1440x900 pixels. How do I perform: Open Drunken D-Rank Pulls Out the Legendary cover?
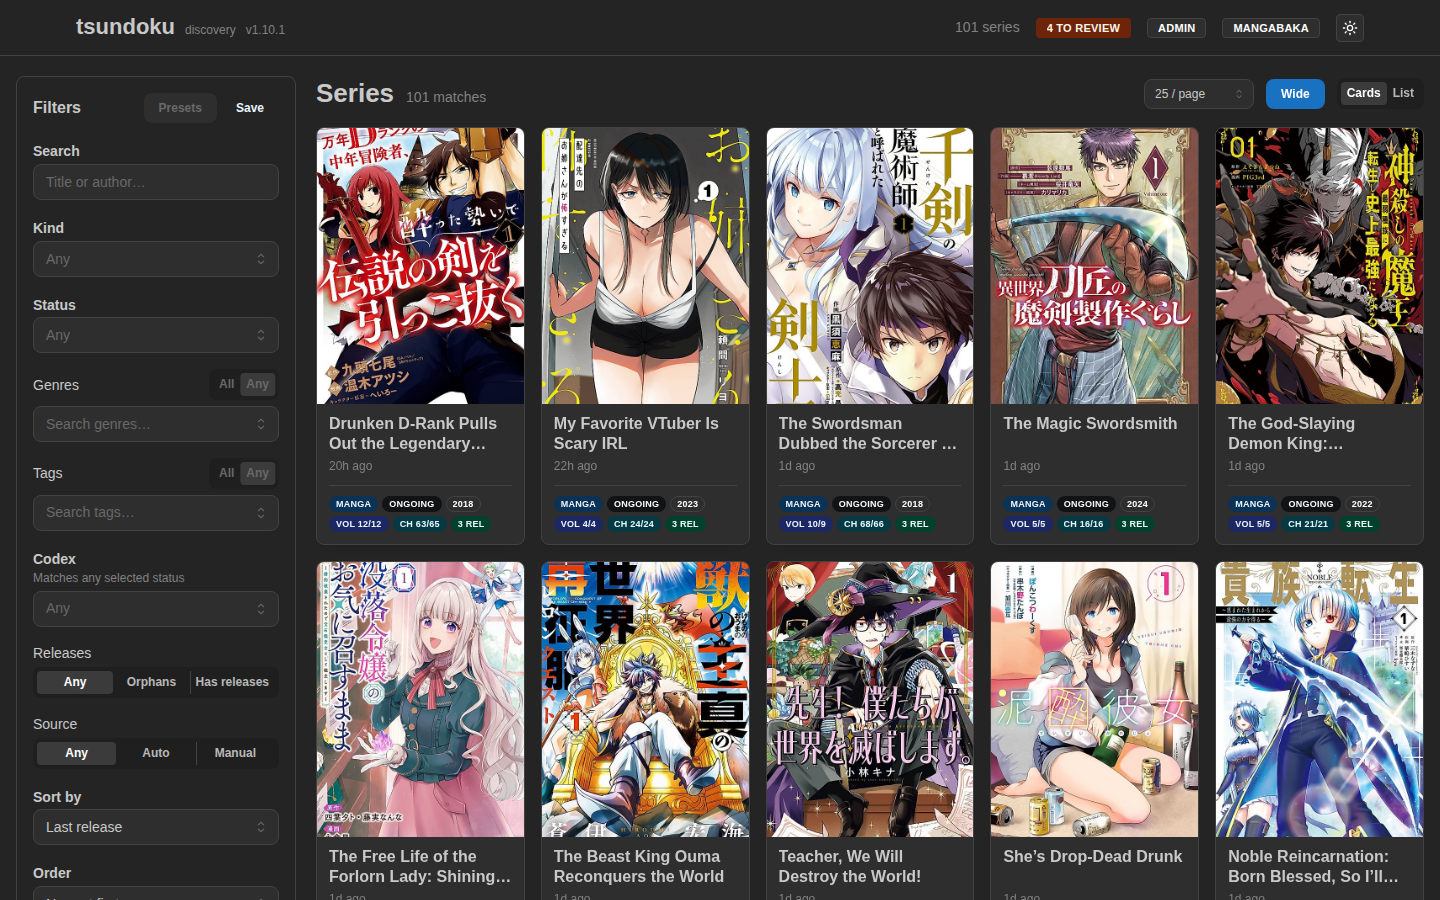[420, 266]
